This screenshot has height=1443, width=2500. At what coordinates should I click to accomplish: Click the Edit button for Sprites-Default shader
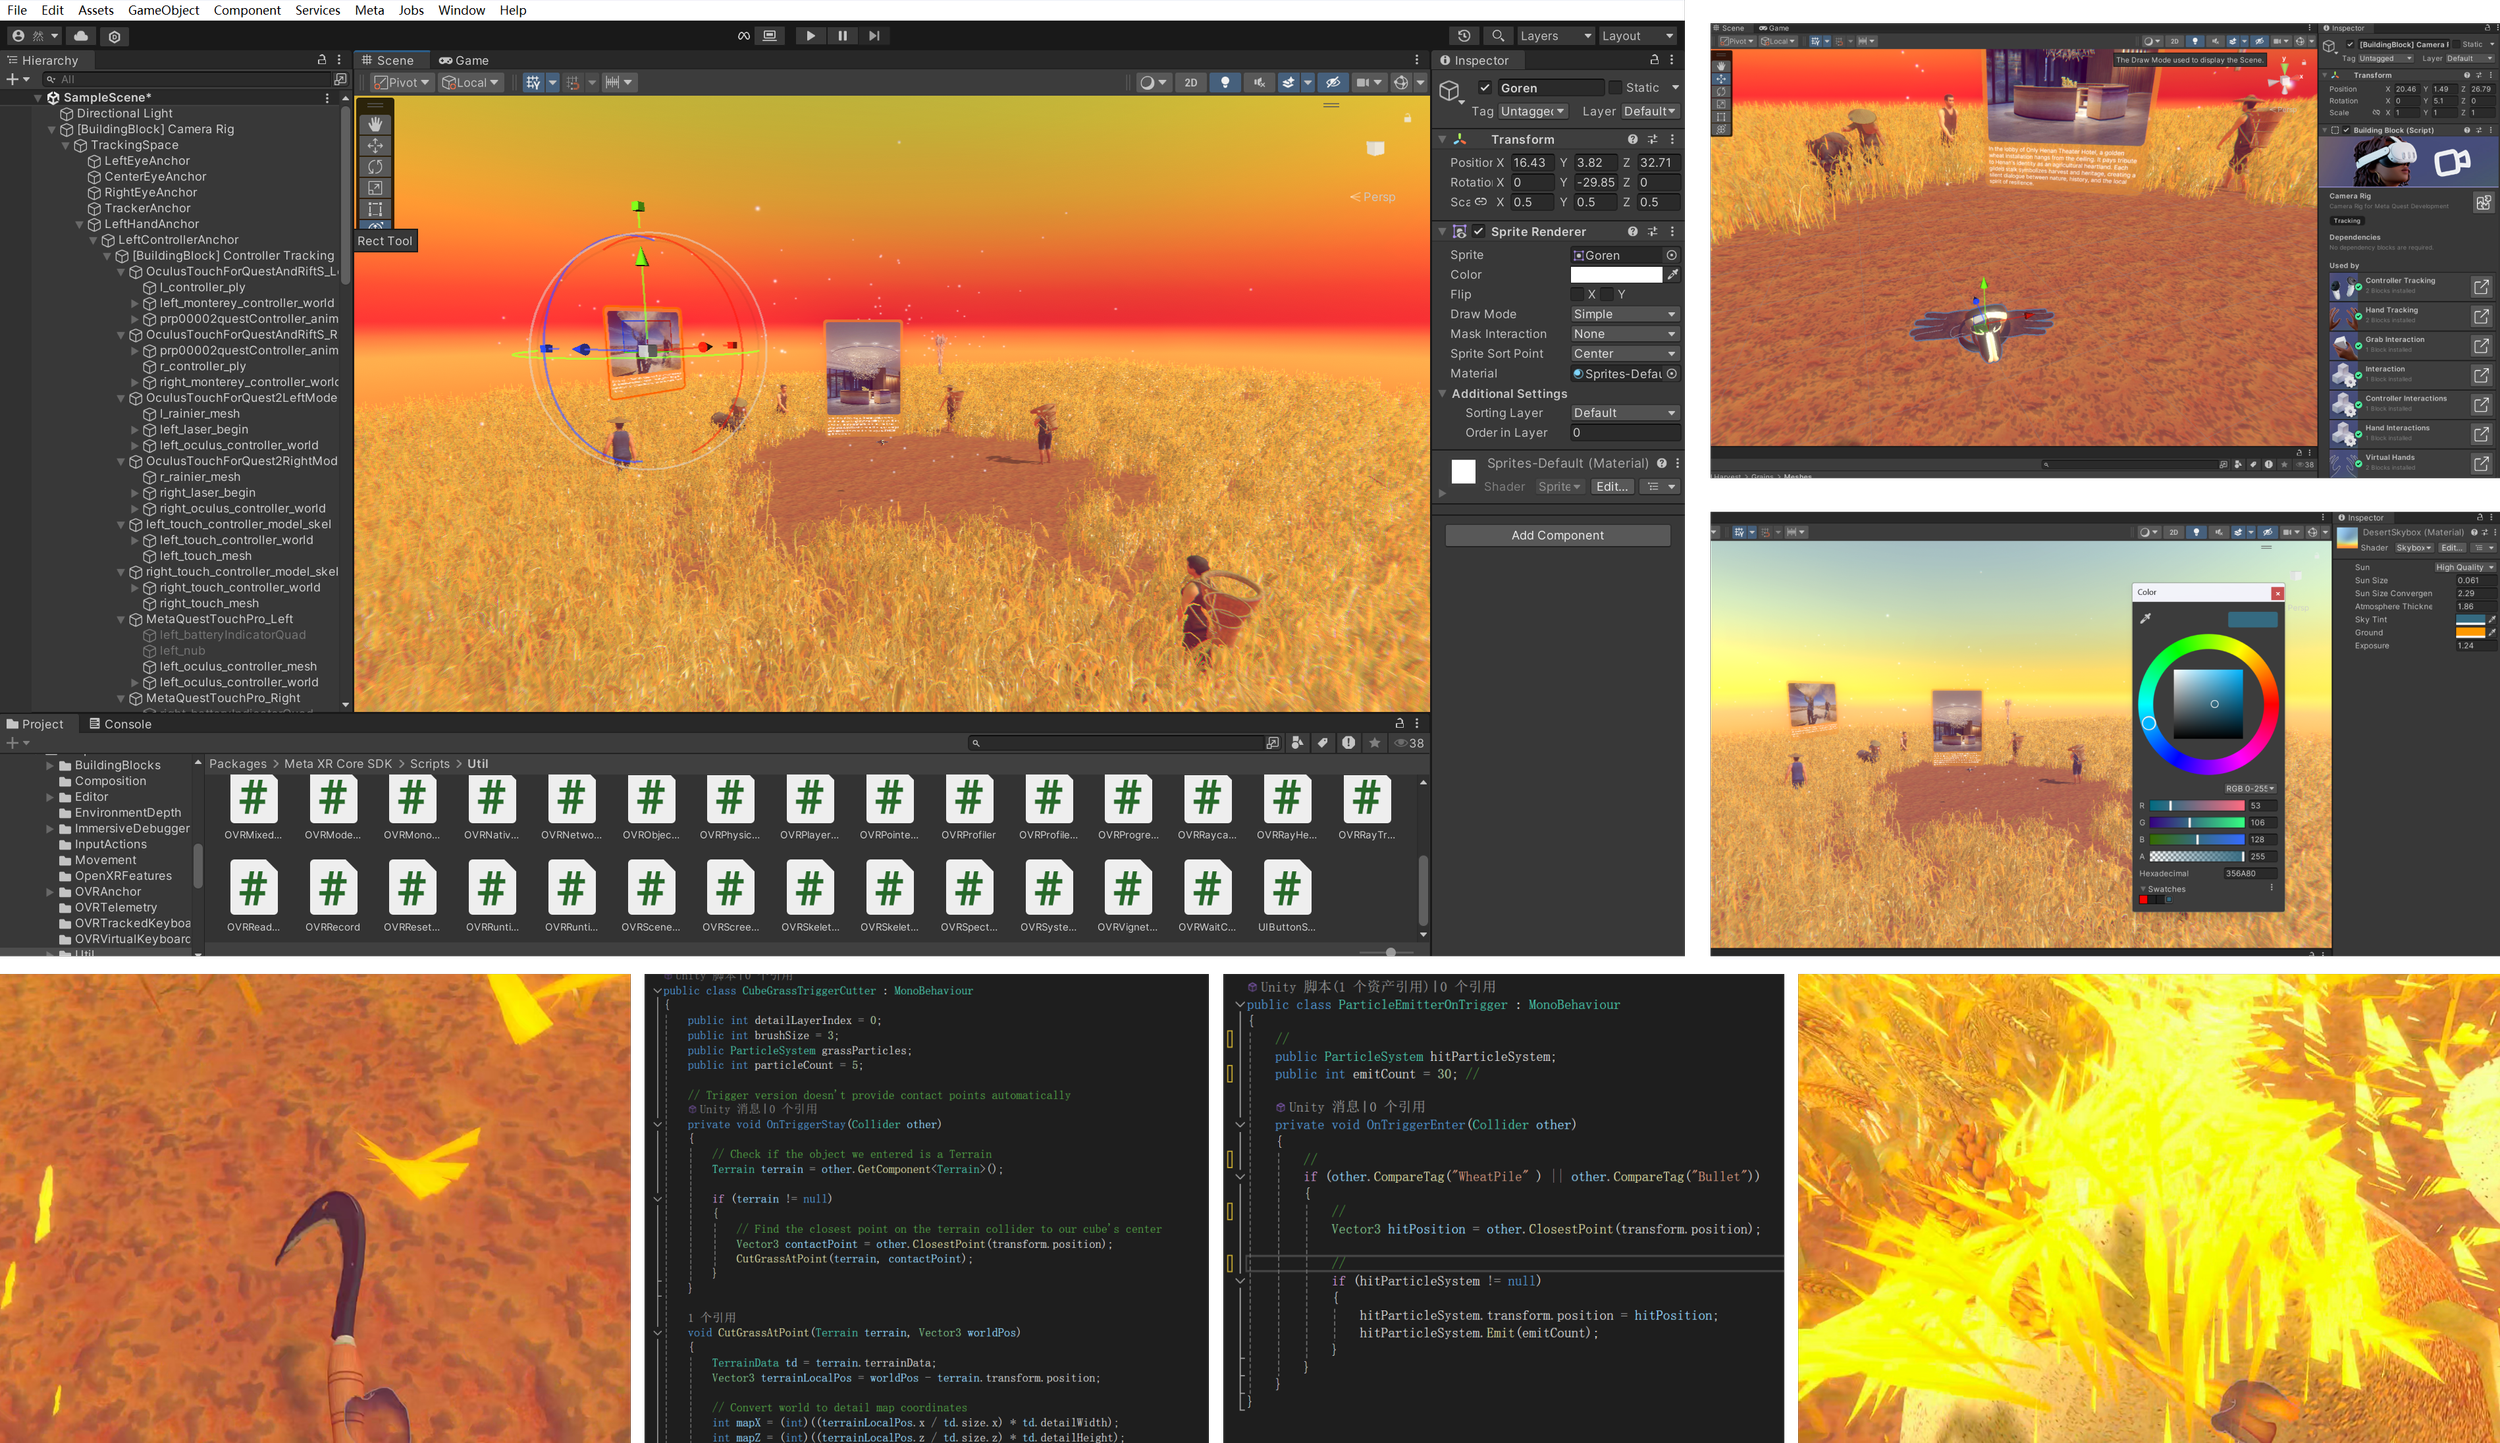(x=1612, y=487)
